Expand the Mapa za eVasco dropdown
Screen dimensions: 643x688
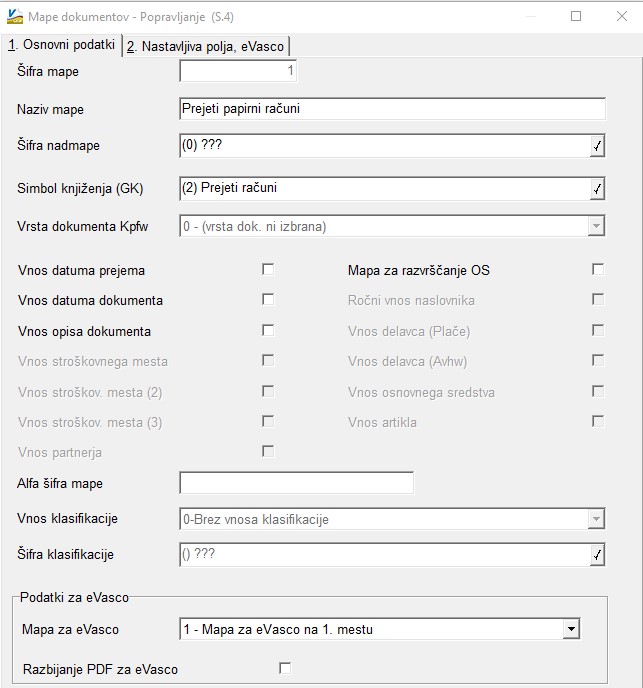[x=571, y=629]
